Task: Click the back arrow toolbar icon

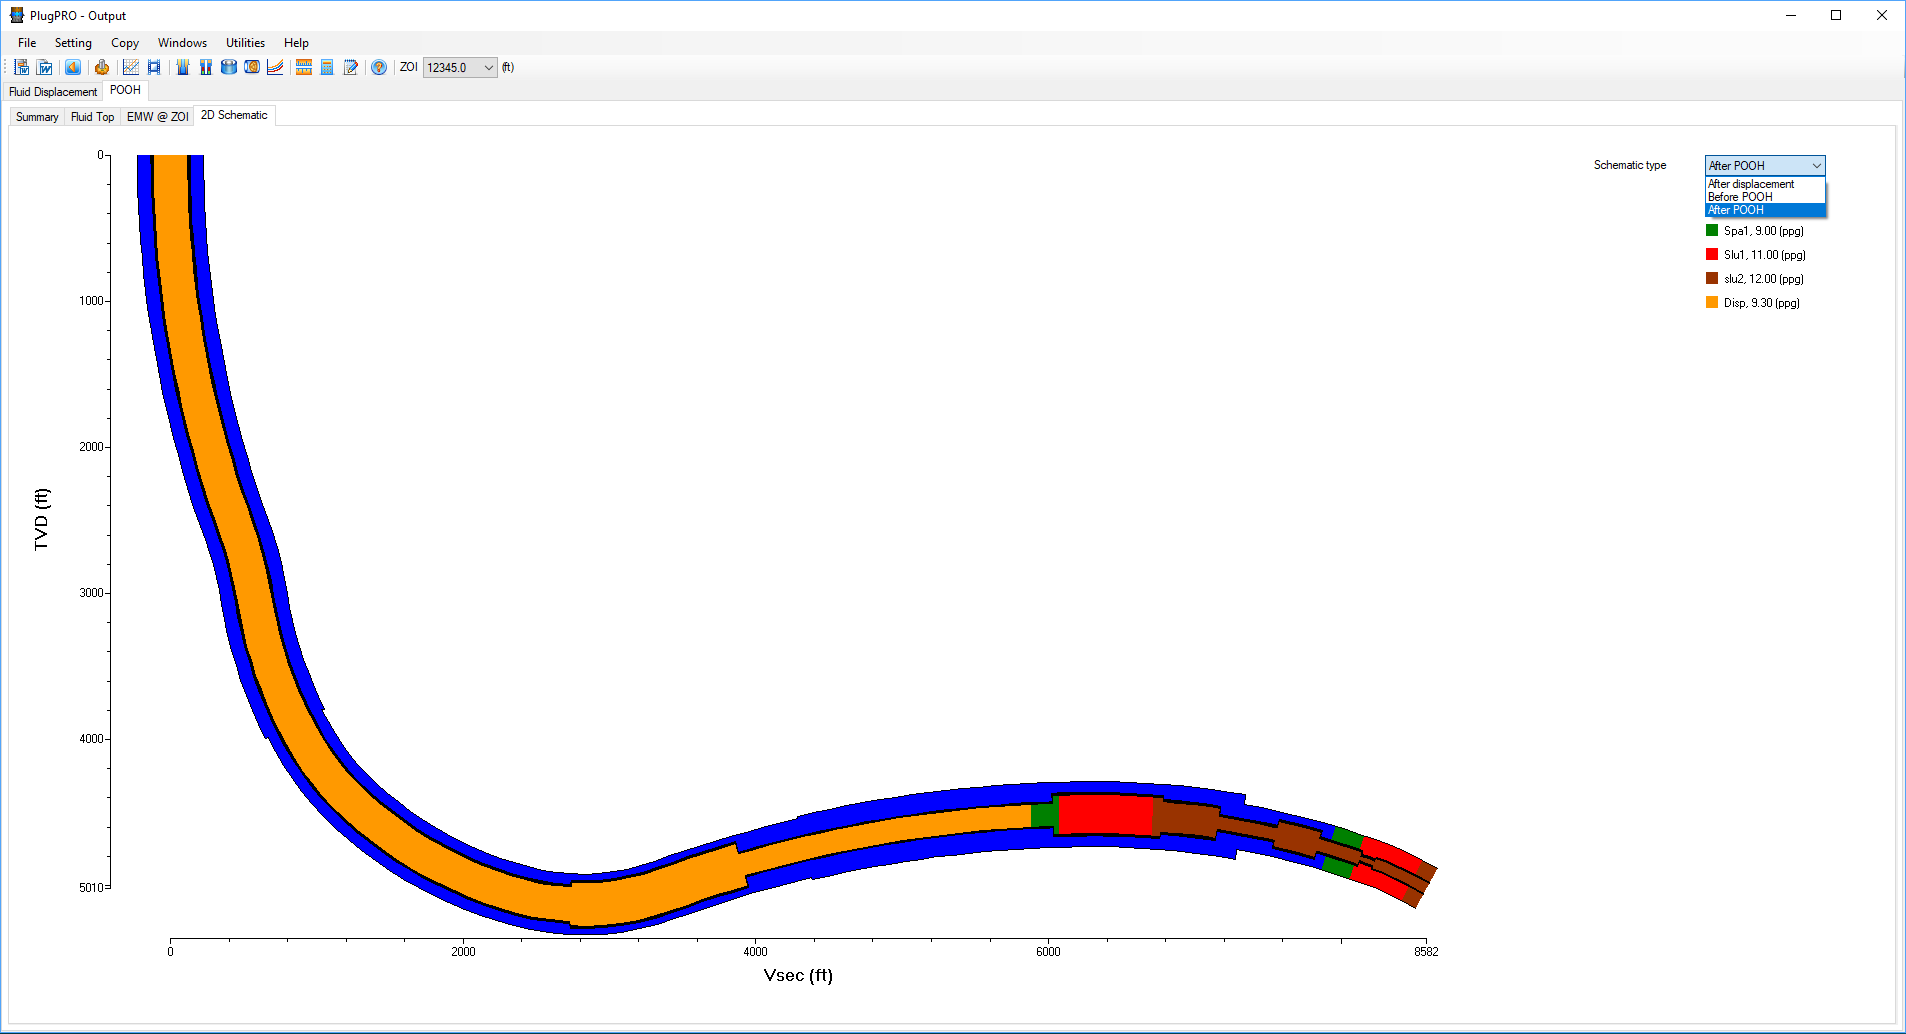Action: (x=73, y=67)
